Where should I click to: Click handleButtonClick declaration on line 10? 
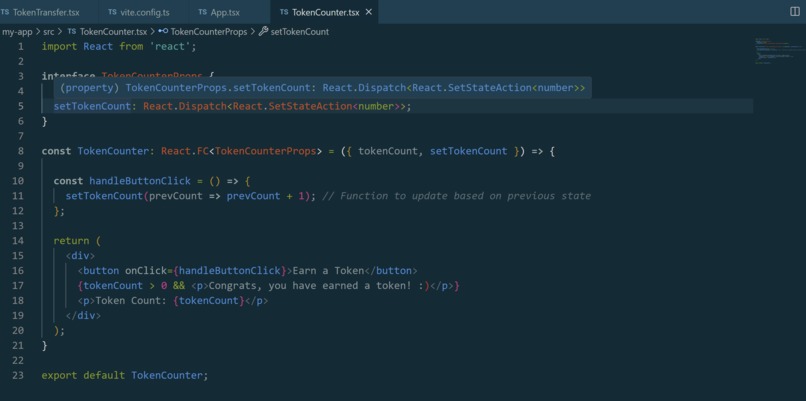pyautogui.click(x=140, y=181)
